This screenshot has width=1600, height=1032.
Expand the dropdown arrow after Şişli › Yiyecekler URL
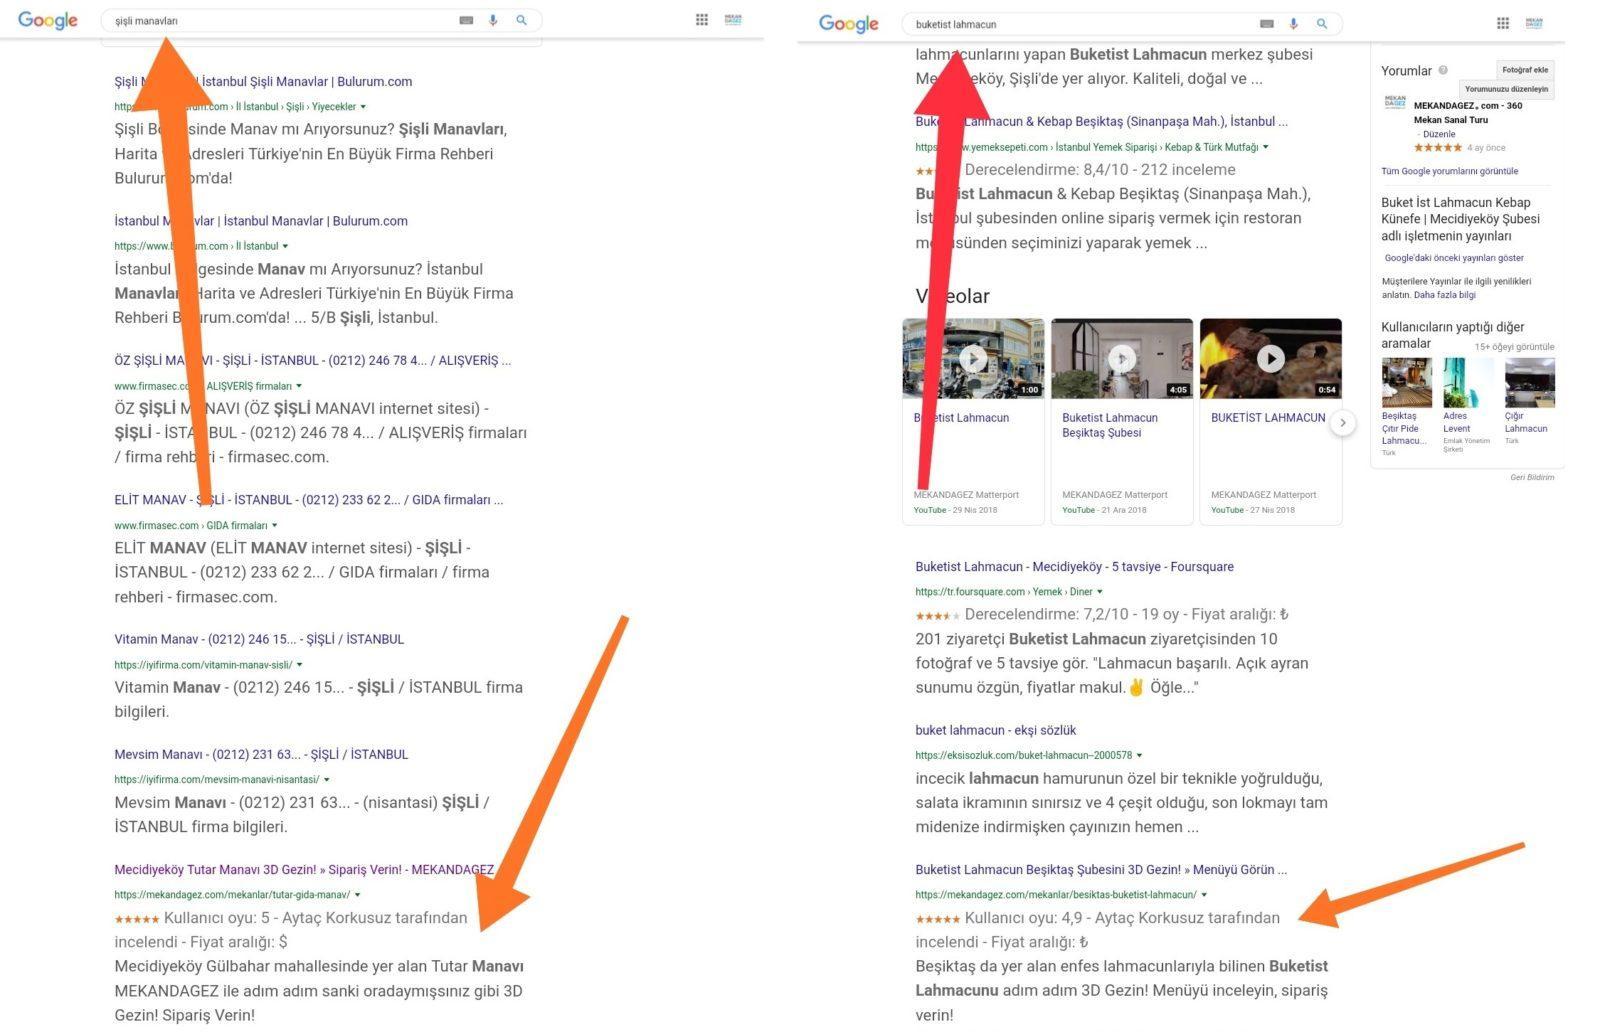point(363,107)
